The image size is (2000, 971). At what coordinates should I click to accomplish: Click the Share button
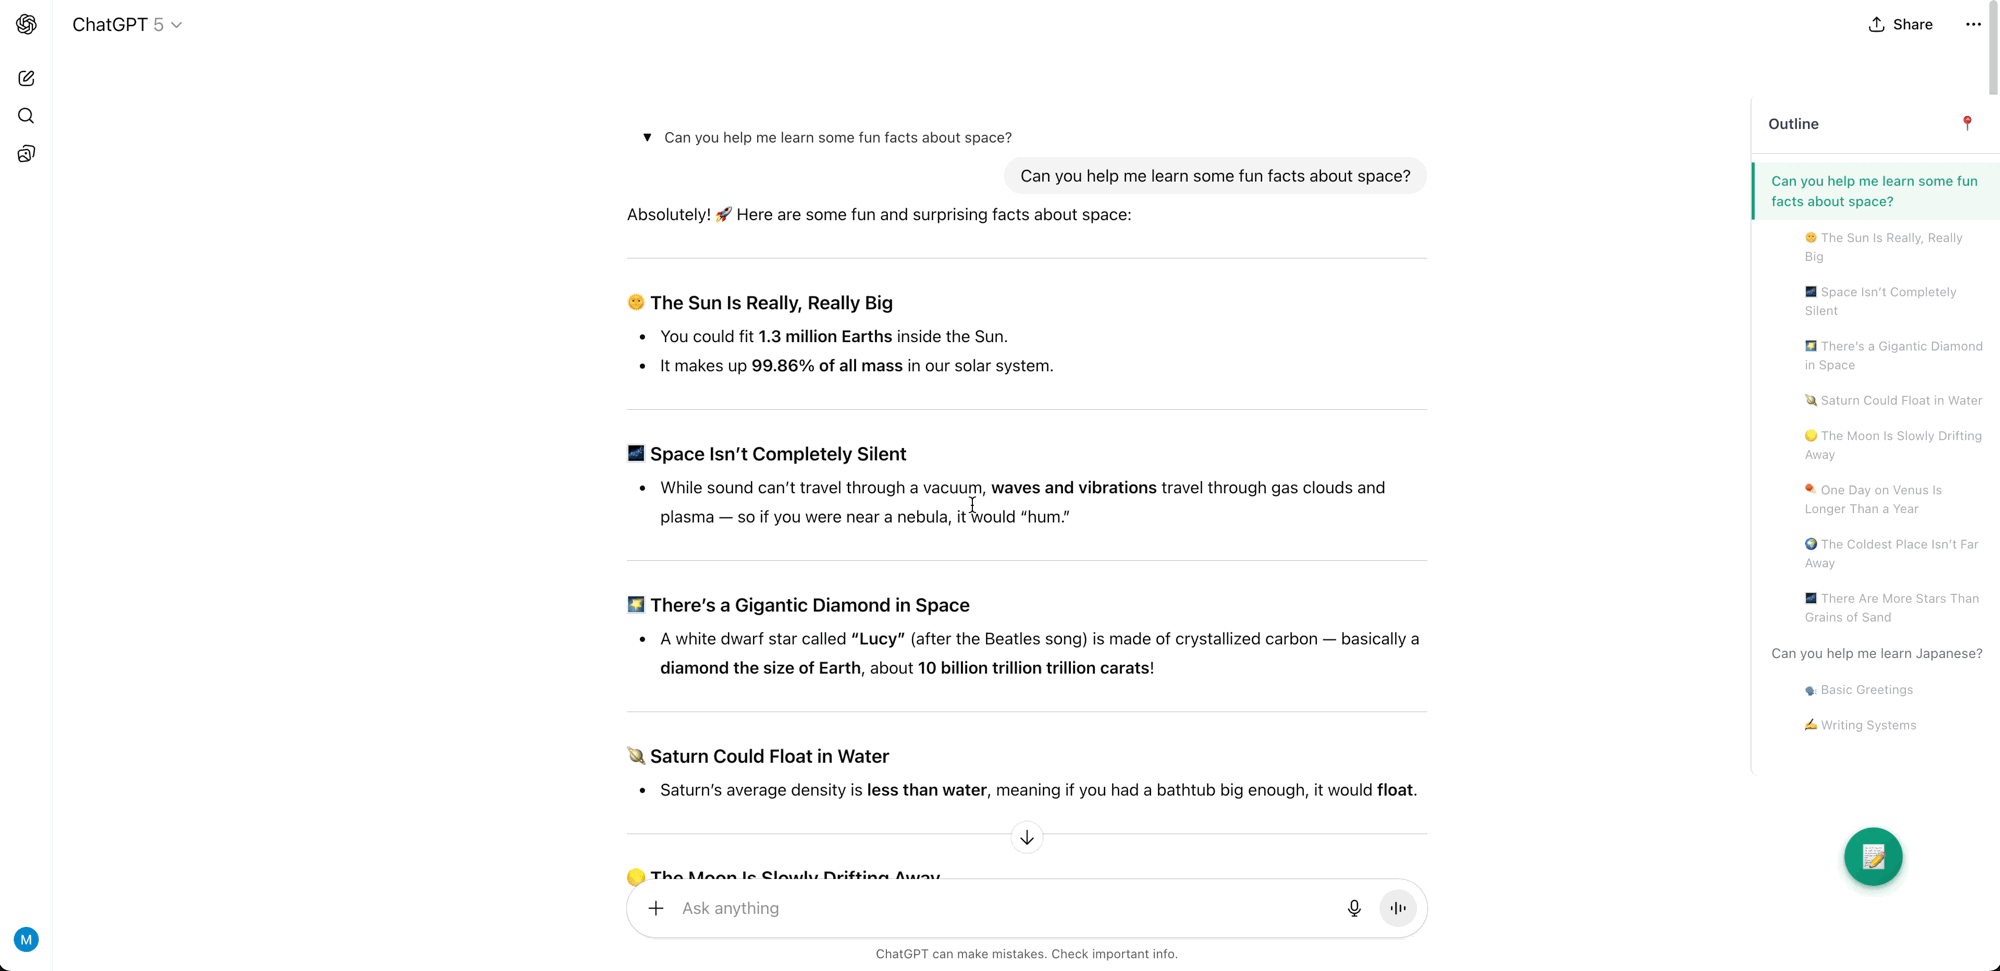(1900, 24)
